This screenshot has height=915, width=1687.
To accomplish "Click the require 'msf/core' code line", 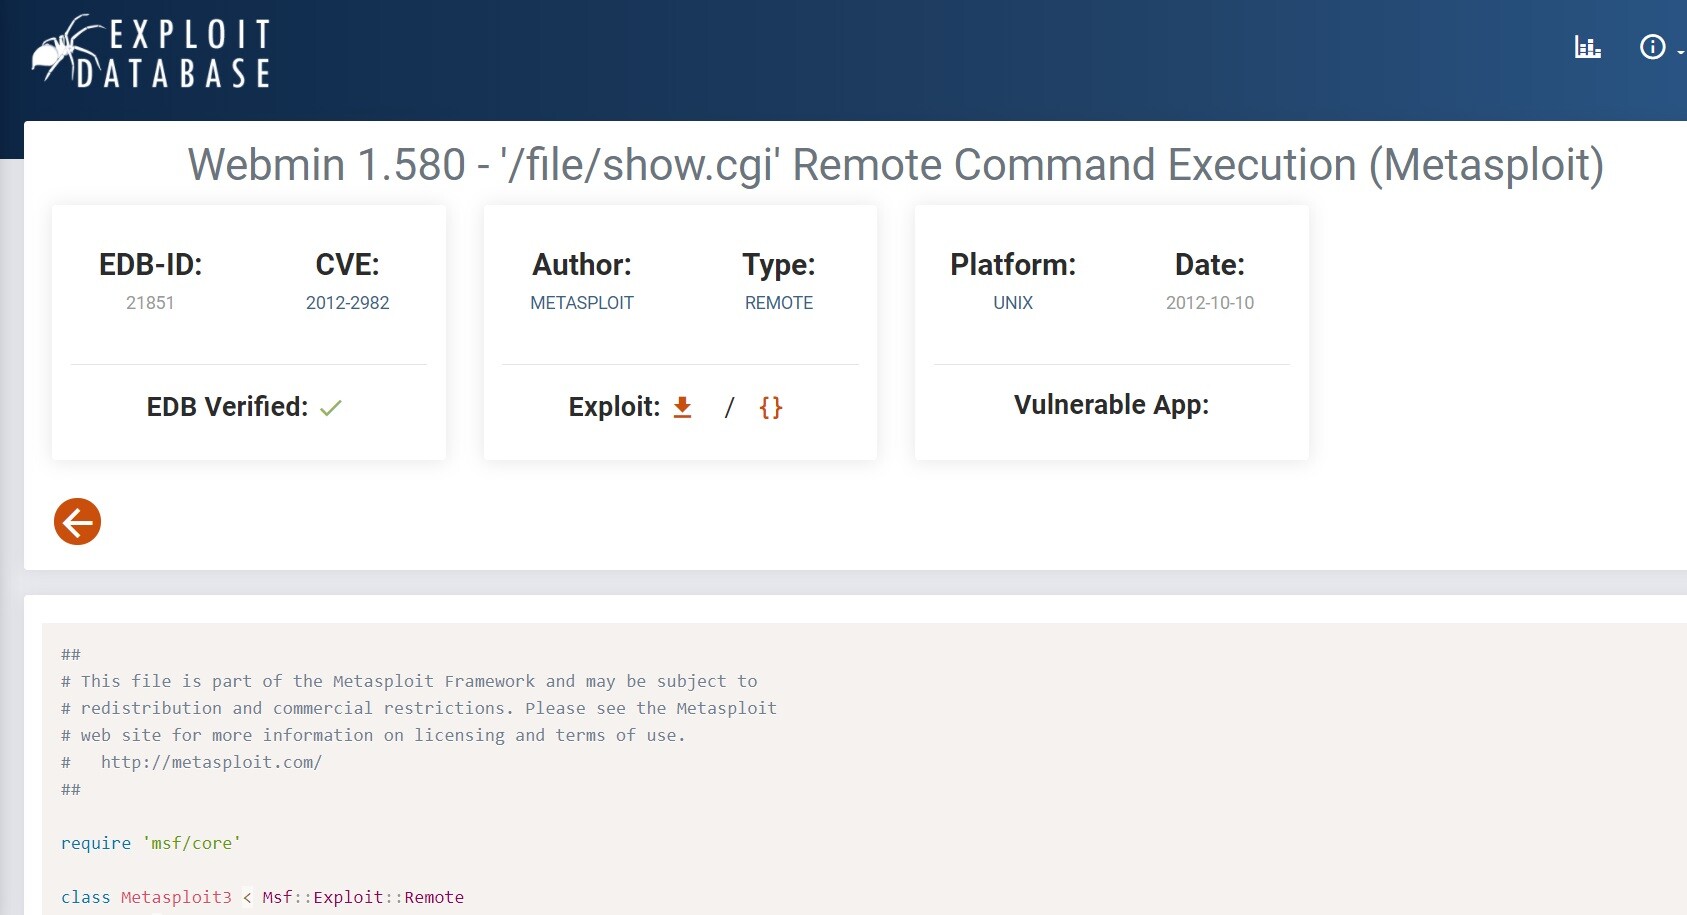I will pyautogui.click(x=150, y=843).
